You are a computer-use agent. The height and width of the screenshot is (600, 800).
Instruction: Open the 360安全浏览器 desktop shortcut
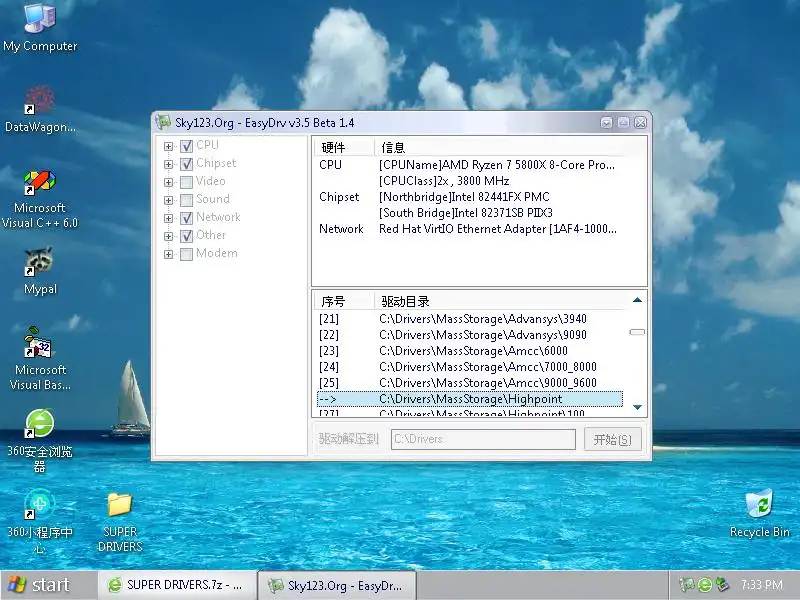point(40,440)
